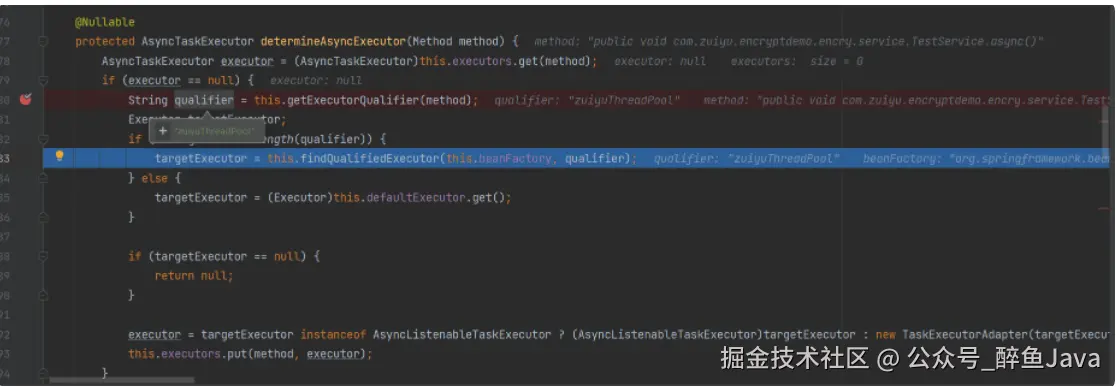Click the vertical scrollbar thumb at right edge
The width and height of the screenshot is (1116, 387).
tap(1105, 132)
